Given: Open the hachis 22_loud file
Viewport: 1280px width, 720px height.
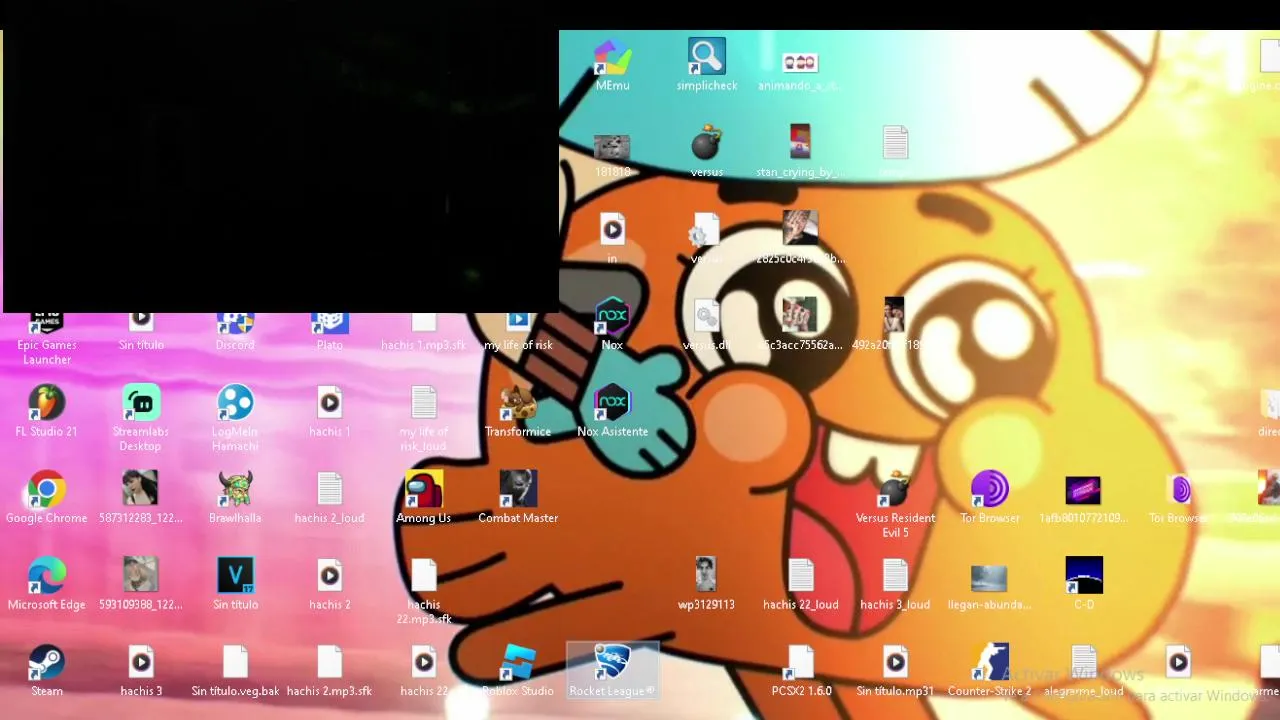Looking at the screenshot, I should (x=800, y=583).
